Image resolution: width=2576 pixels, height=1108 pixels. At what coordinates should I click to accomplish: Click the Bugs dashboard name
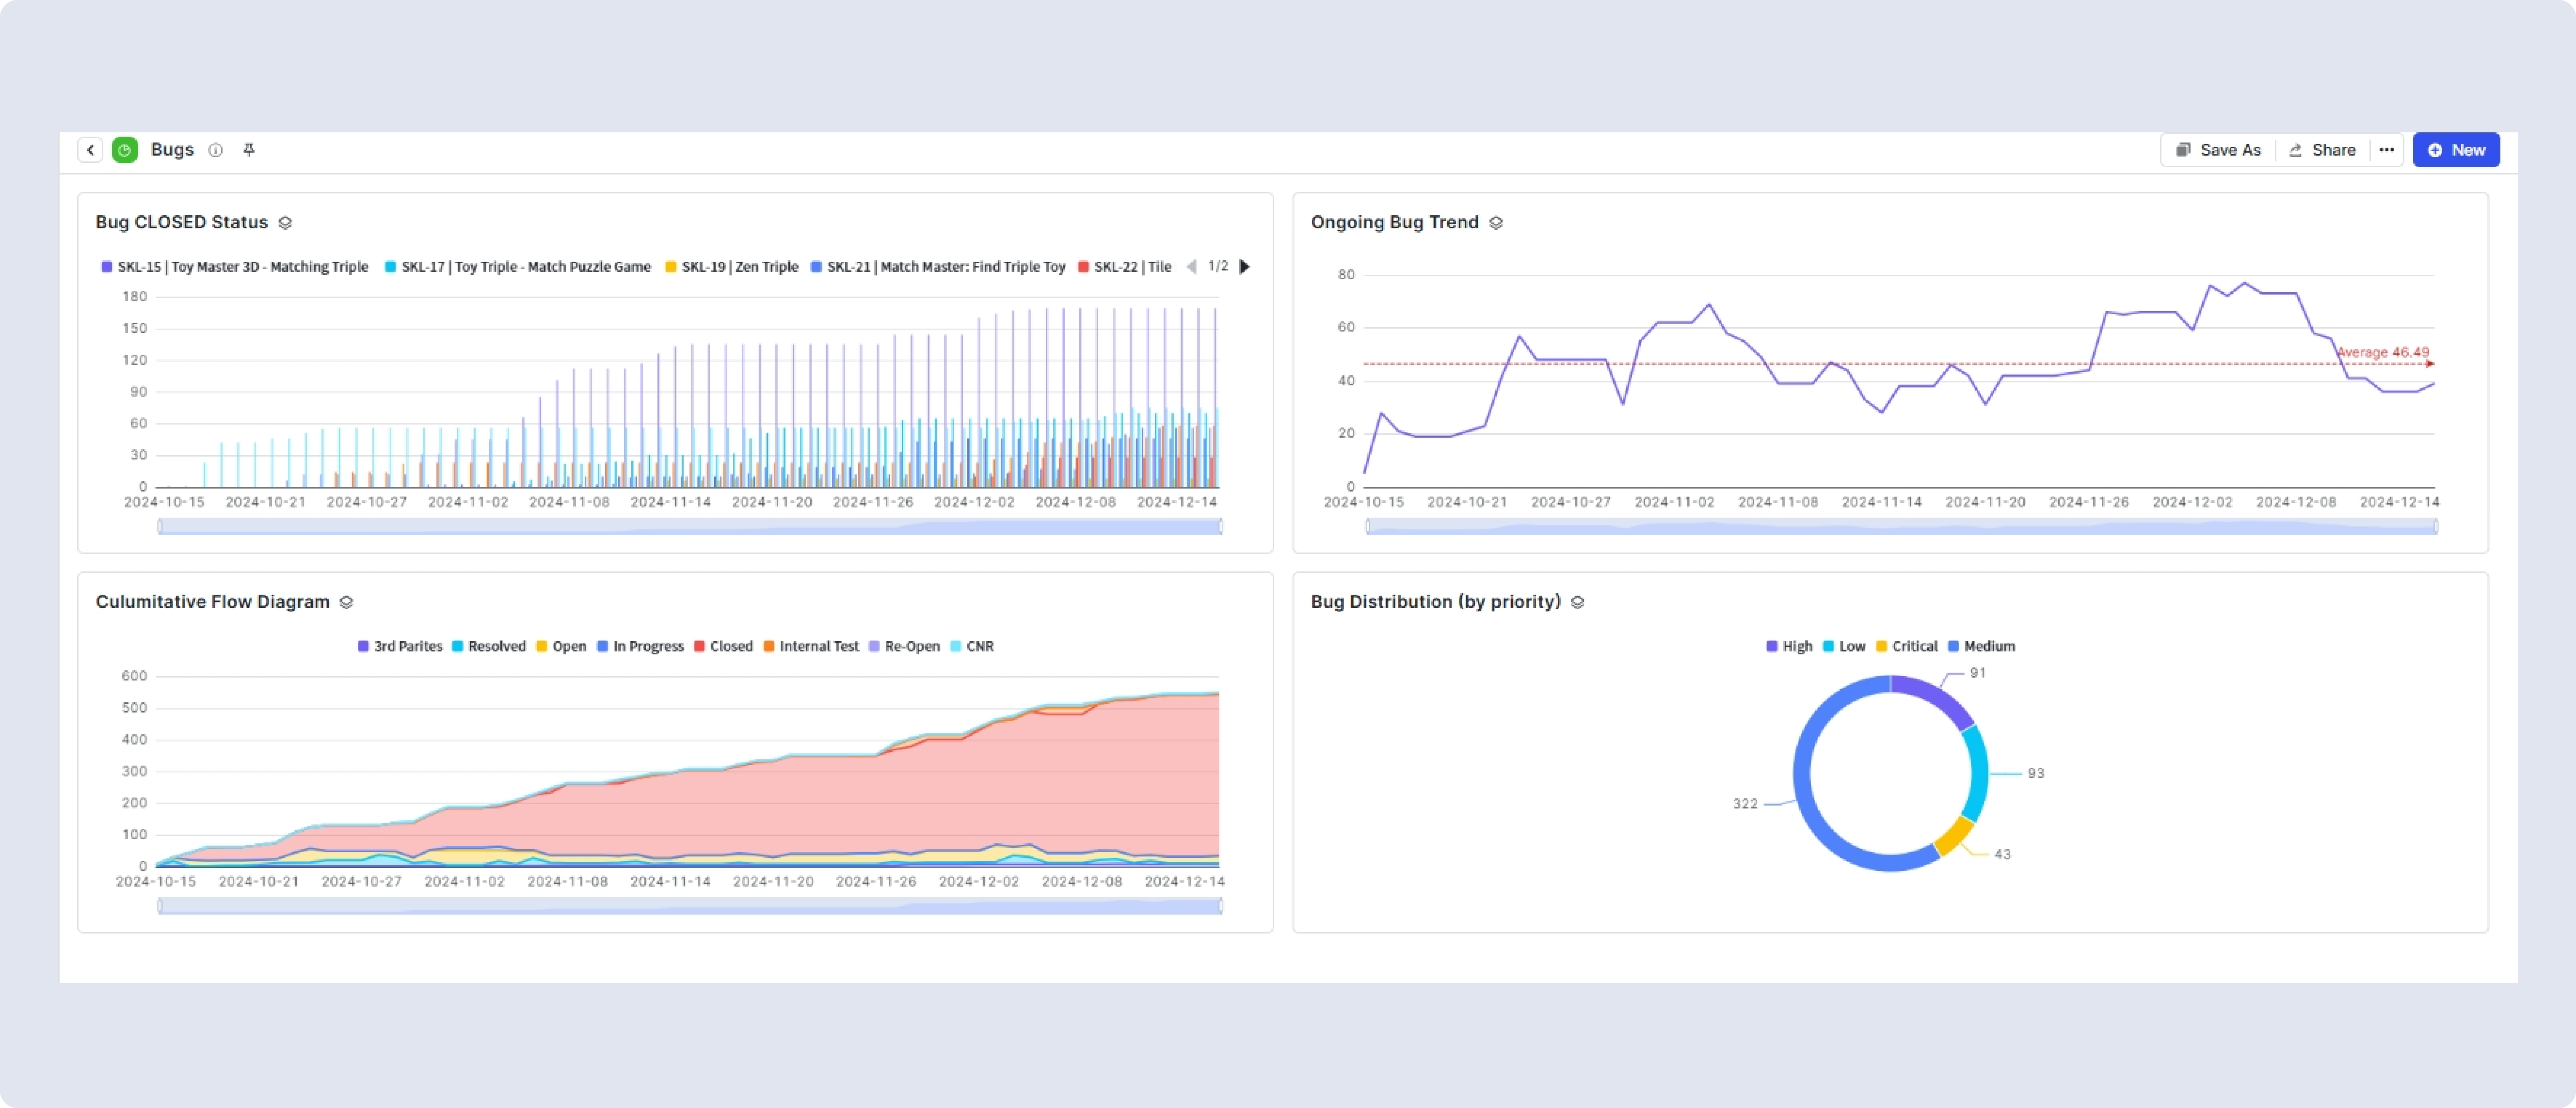(x=172, y=149)
